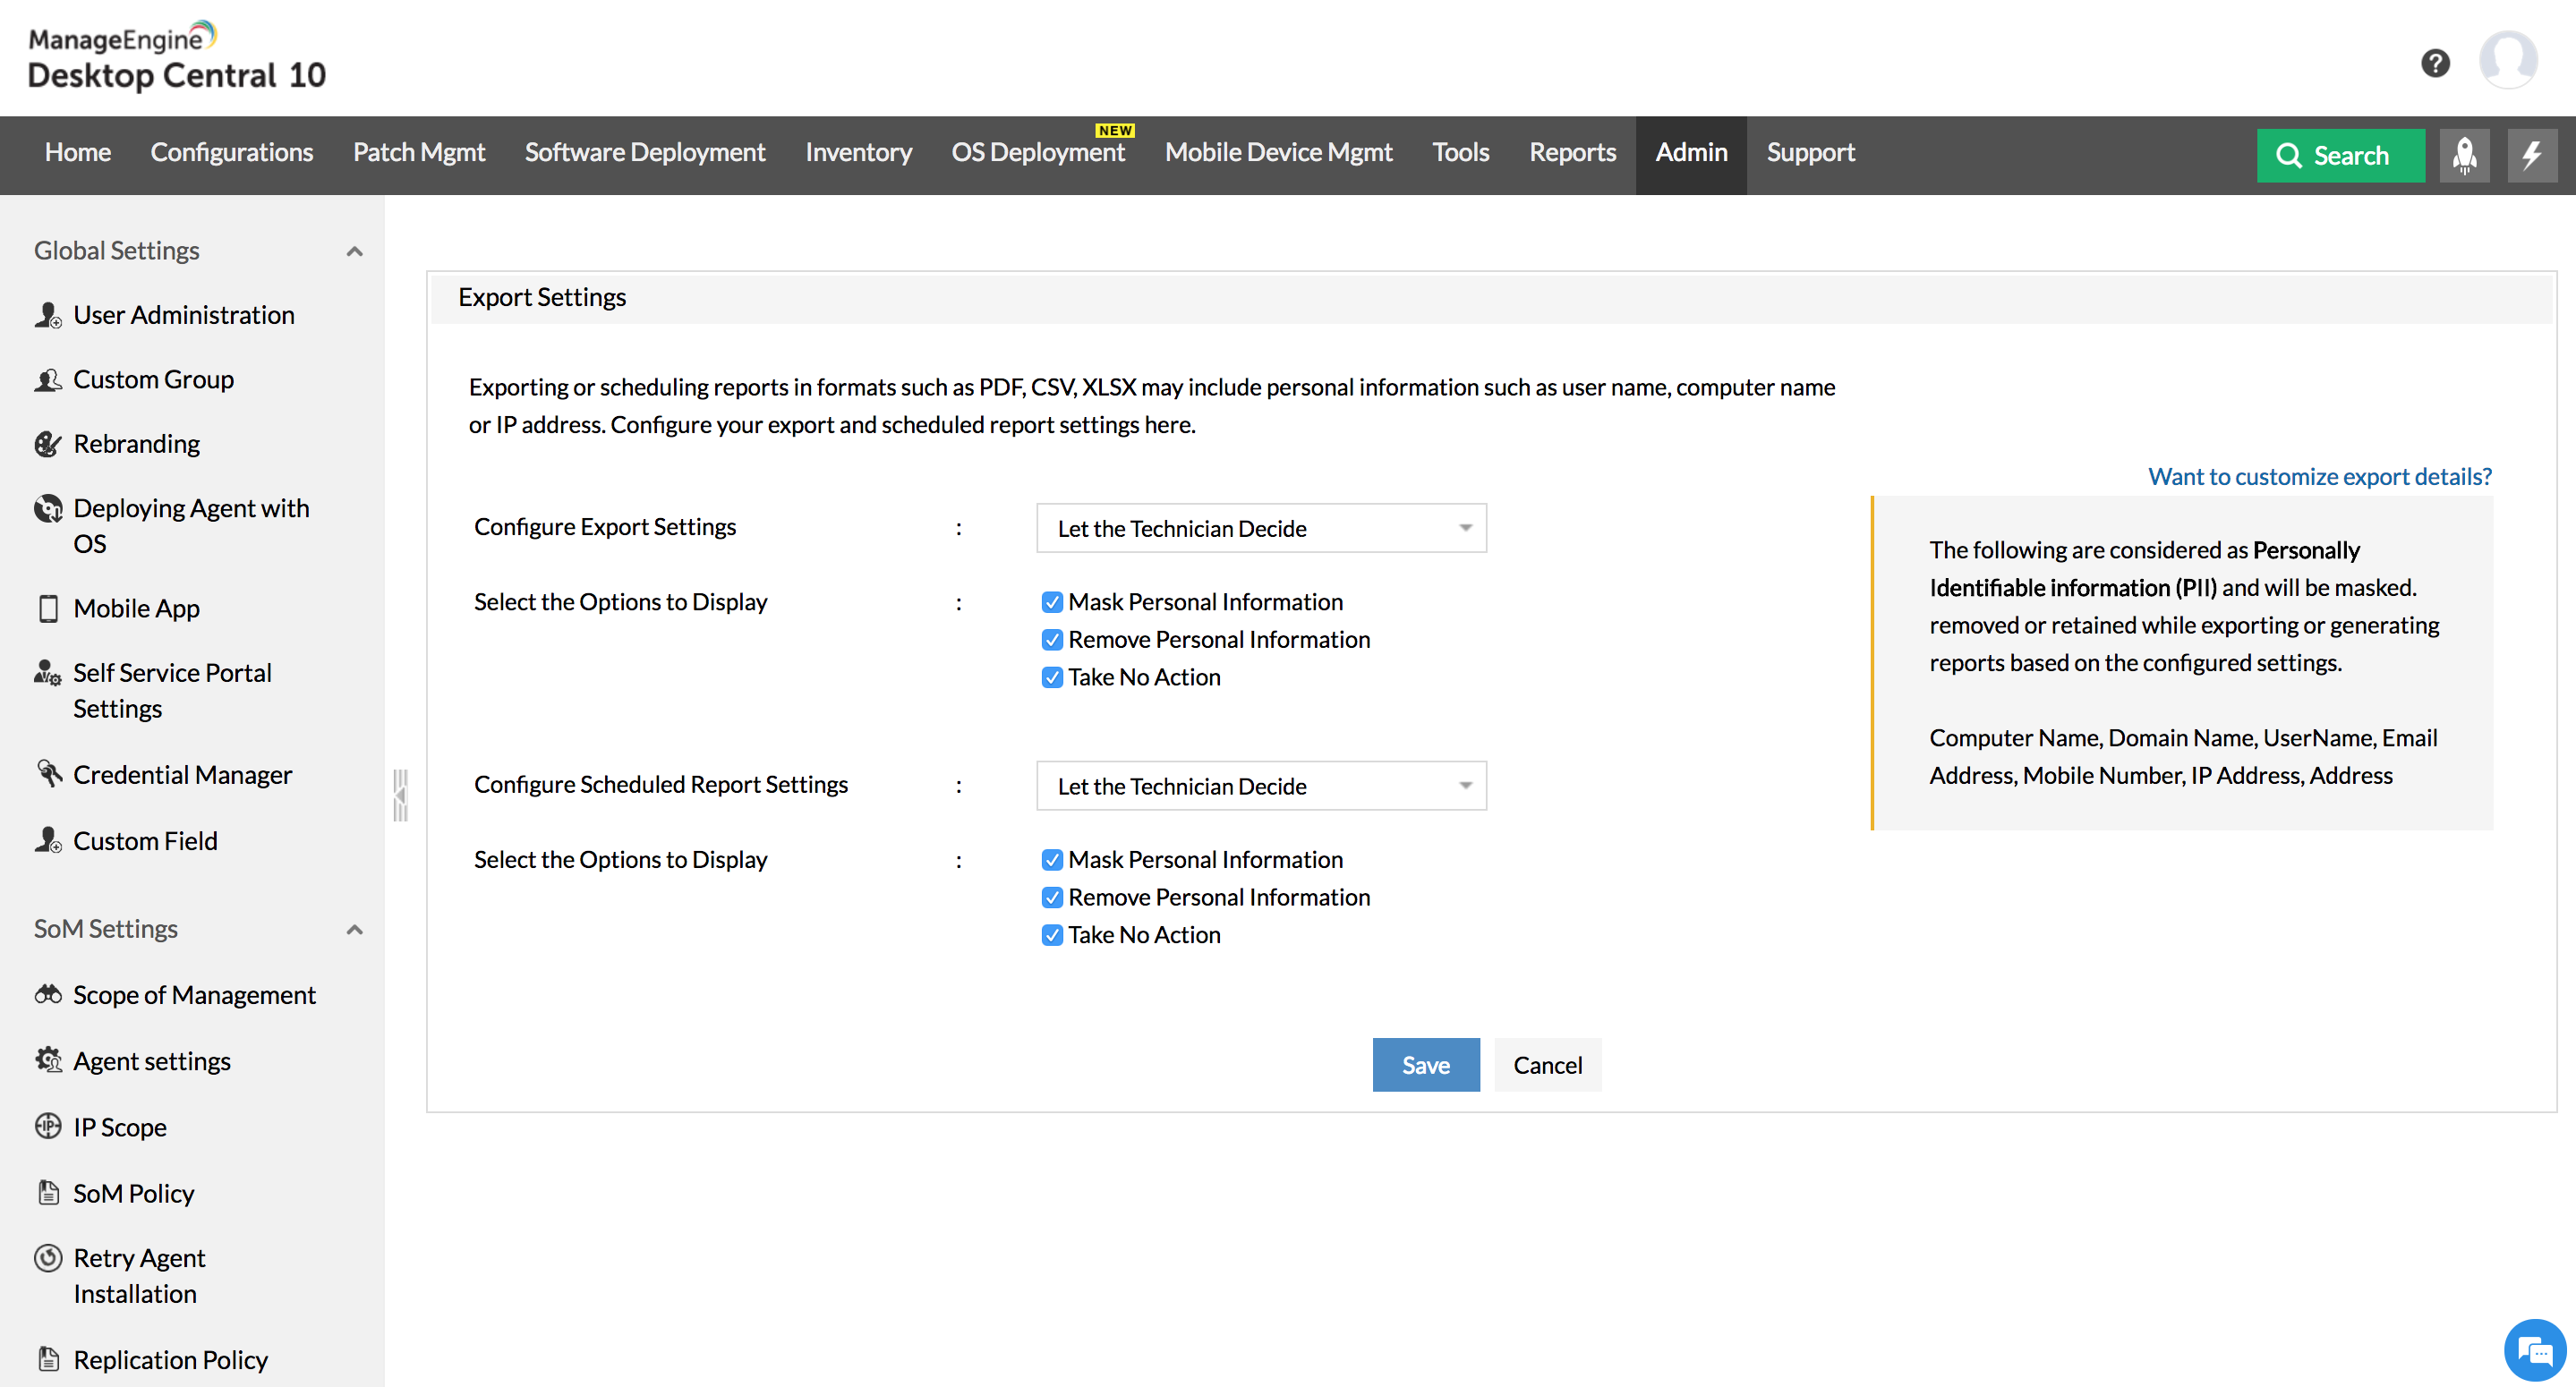
Task: Click the Mobile App phone icon
Action: 48,608
